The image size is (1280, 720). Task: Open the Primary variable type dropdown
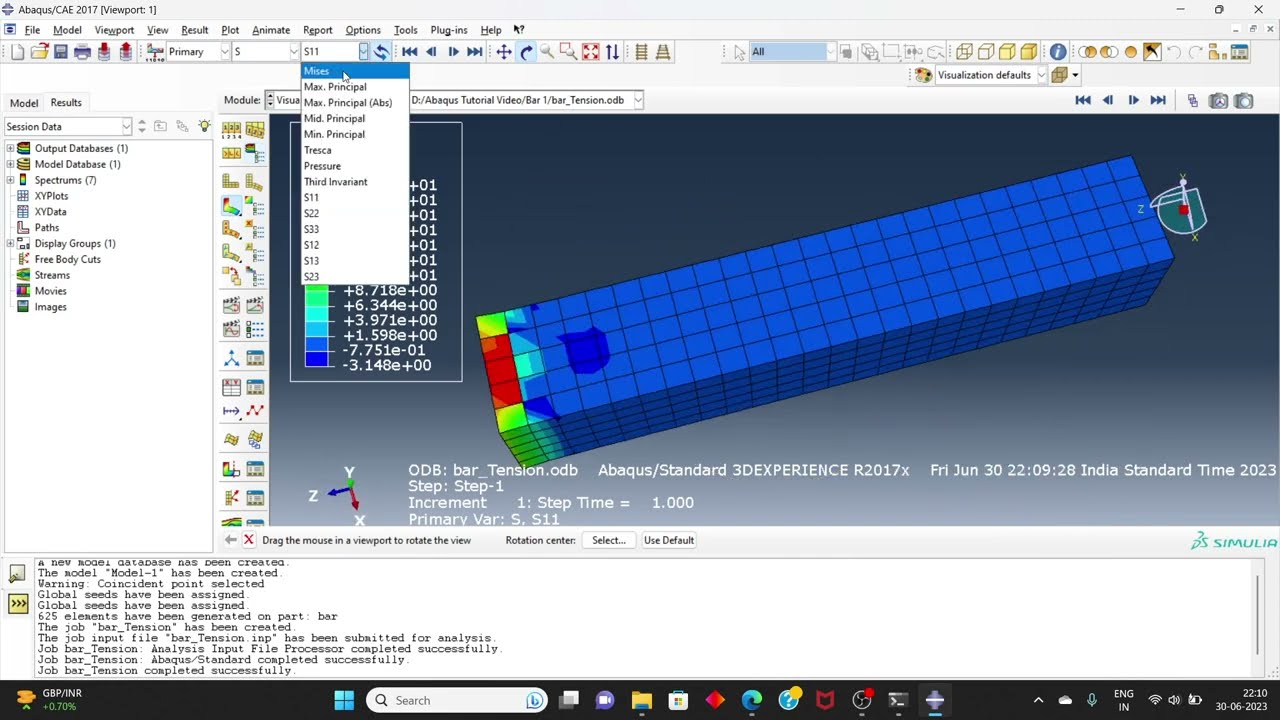tap(224, 52)
